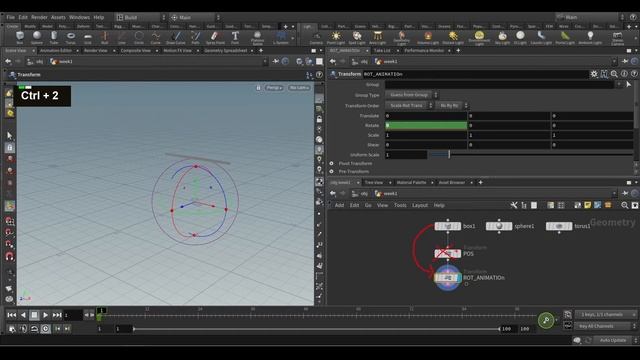640x360 pixels.
Task: Click the animation key button at the timeline end
Action: (x=546, y=320)
